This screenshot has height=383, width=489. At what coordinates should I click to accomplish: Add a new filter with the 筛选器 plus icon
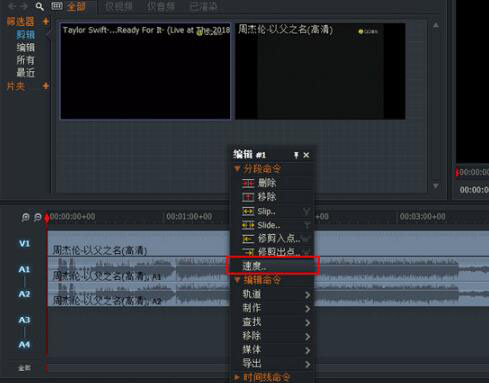[x=46, y=22]
